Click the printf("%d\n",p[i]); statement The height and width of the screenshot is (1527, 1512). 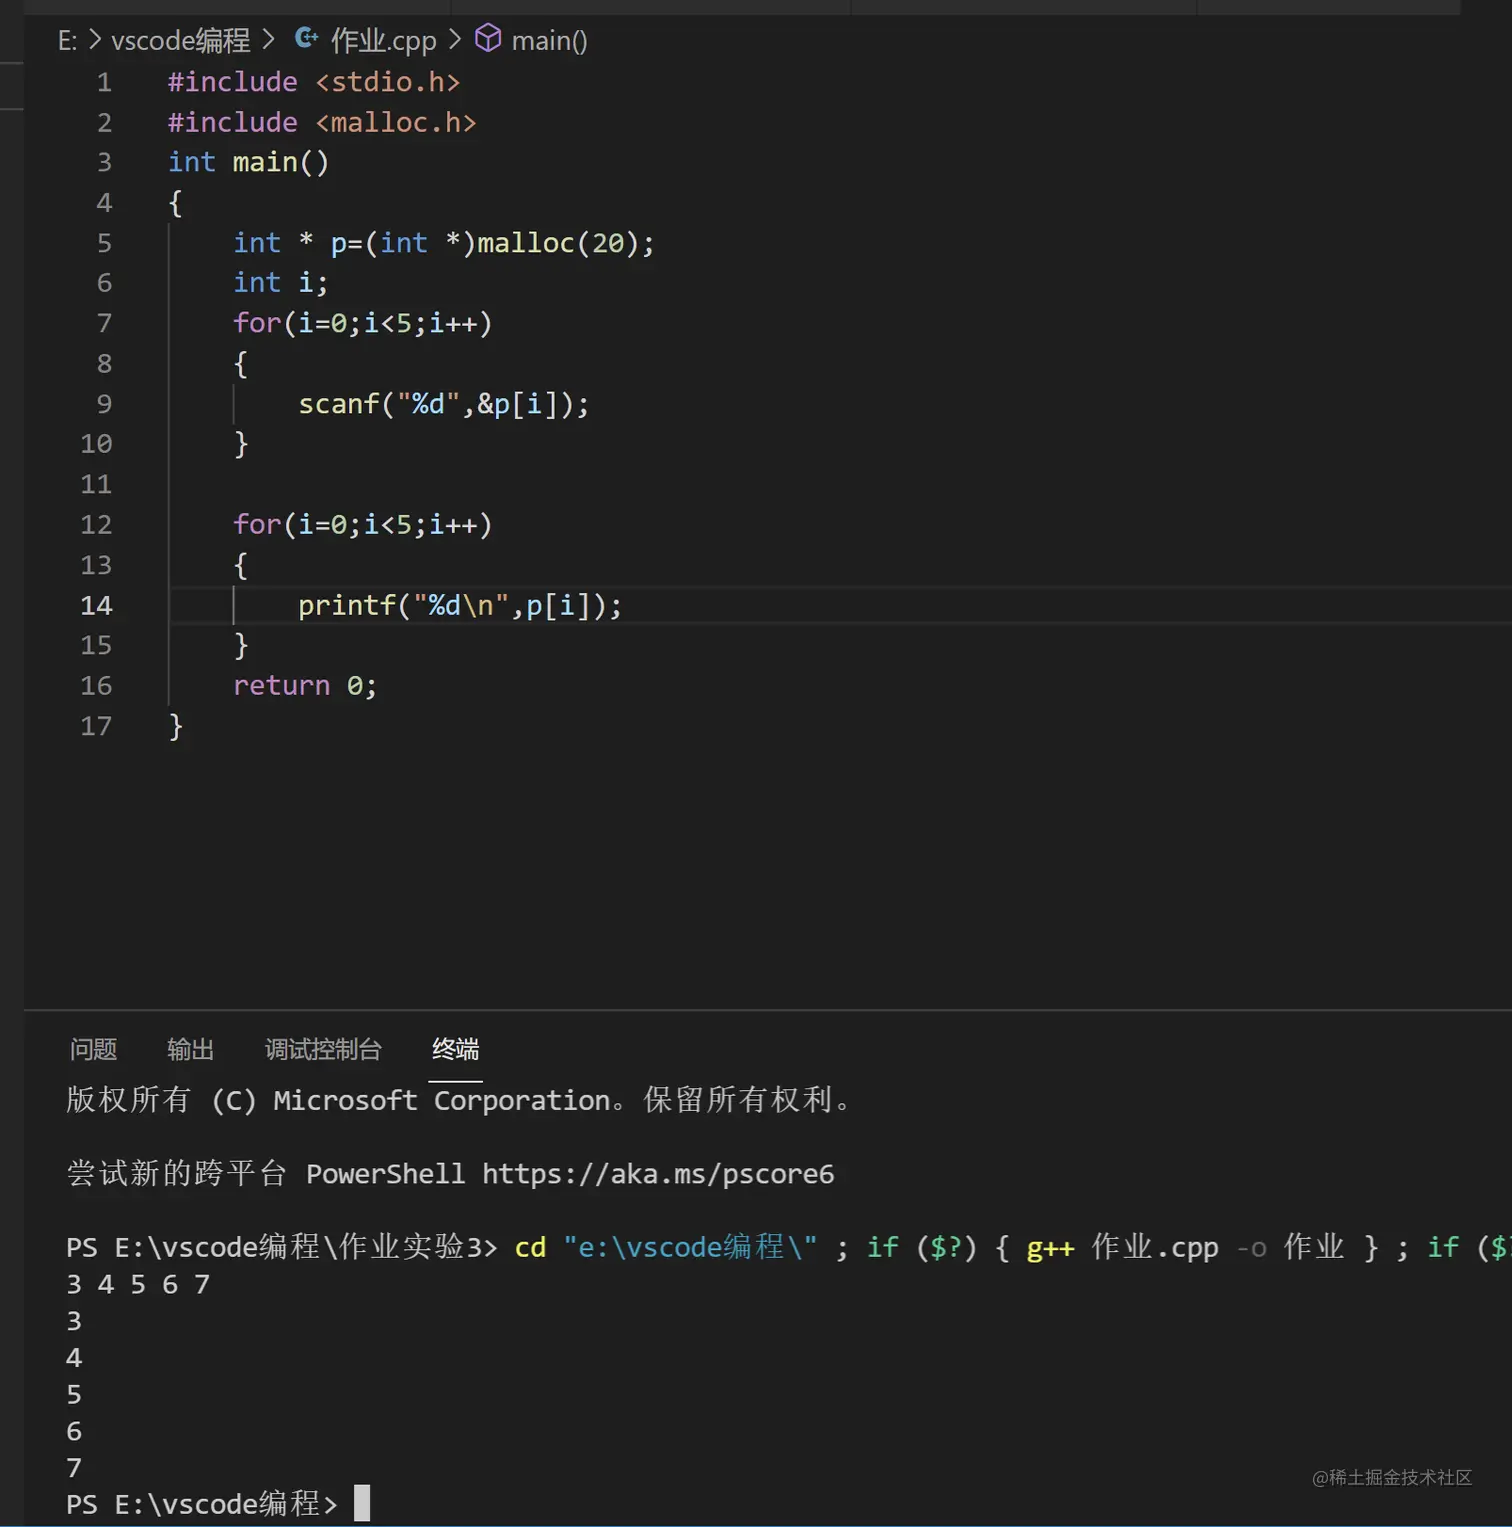point(460,605)
